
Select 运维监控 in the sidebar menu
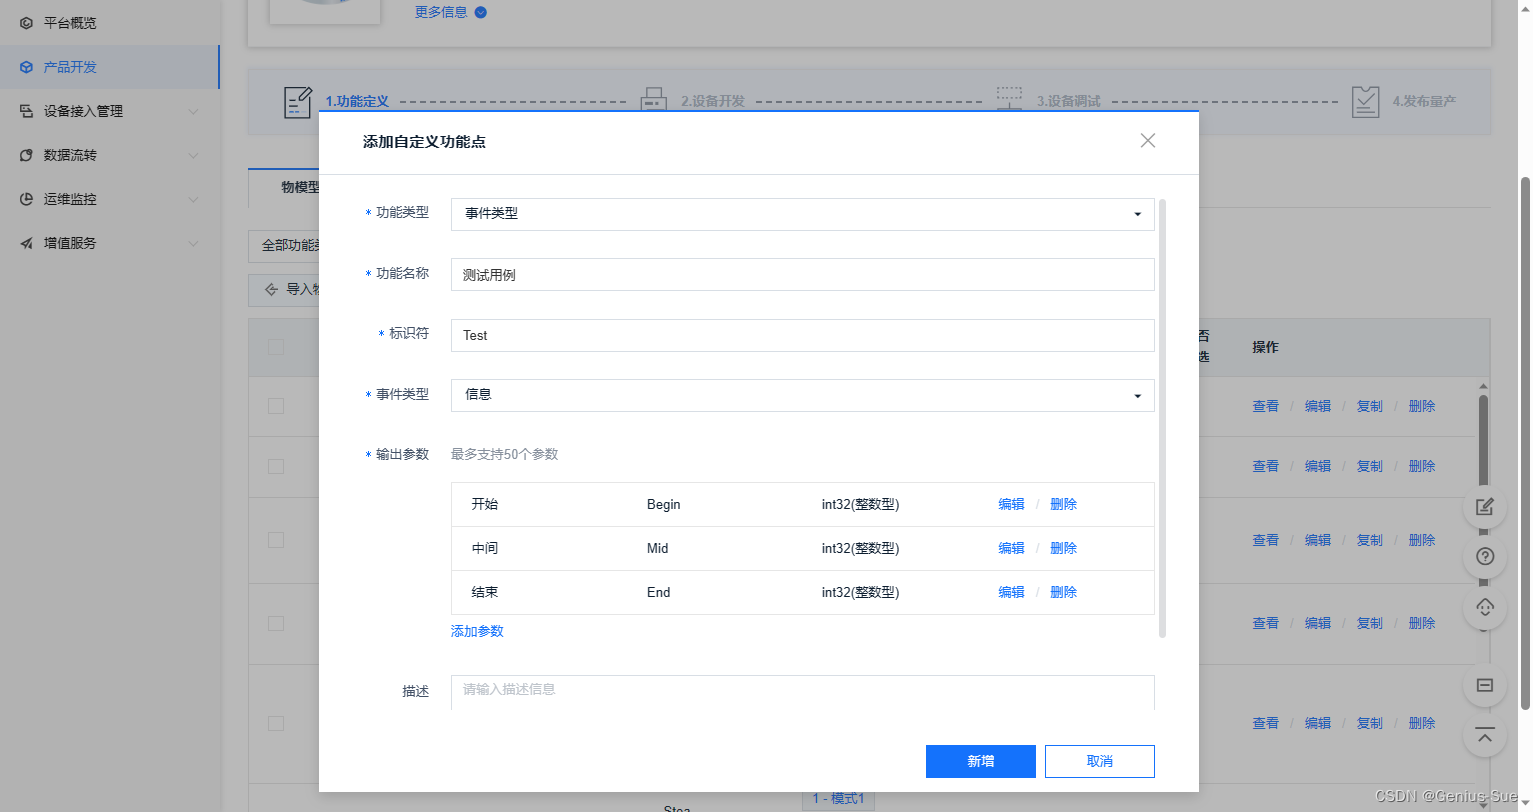(x=110, y=199)
